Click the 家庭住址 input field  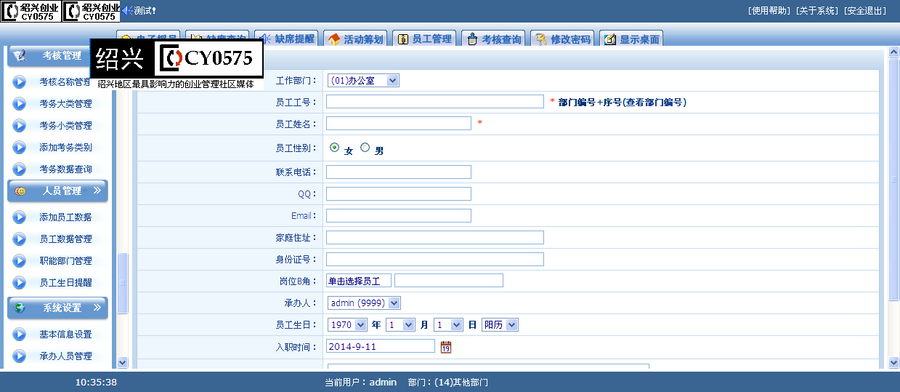(x=435, y=238)
